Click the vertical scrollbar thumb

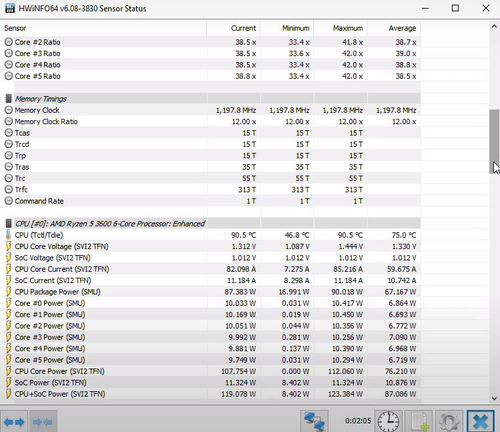[x=494, y=141]
